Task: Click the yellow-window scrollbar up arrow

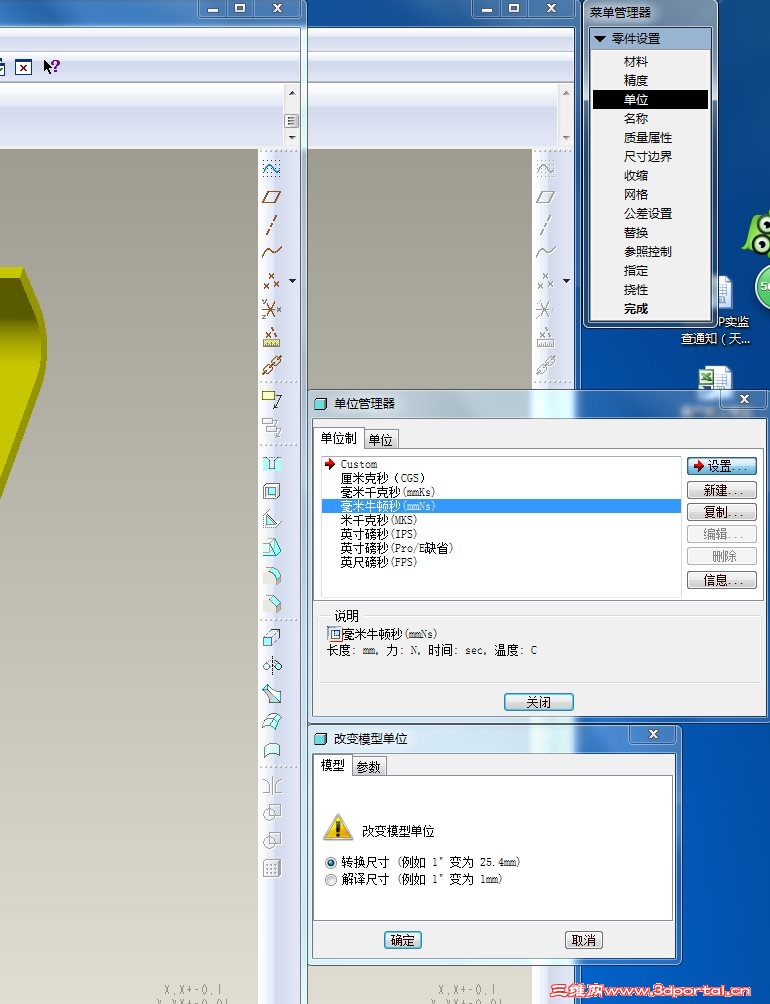Action: pyautogui.click(x=292, y=93)
